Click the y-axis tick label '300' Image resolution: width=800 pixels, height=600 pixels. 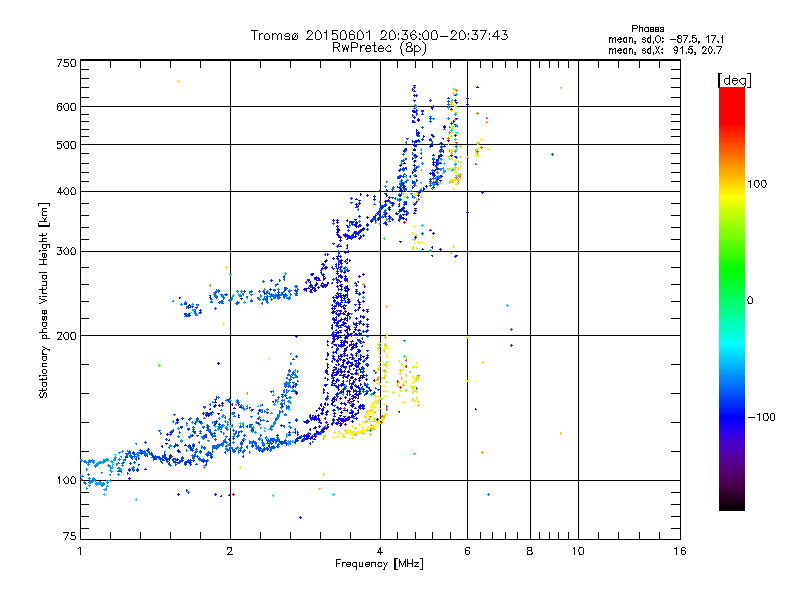click(67, 251)
